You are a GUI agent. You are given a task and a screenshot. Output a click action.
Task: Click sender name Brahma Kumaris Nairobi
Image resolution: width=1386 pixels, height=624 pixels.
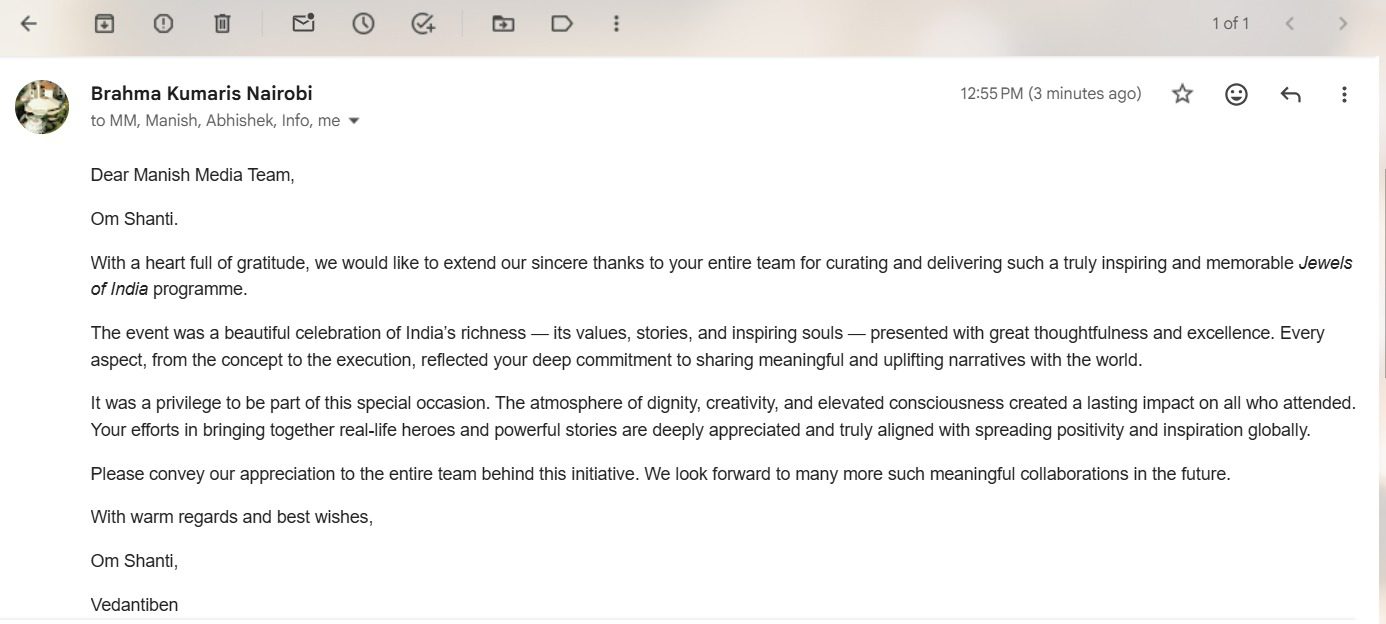tap(201, 93)
